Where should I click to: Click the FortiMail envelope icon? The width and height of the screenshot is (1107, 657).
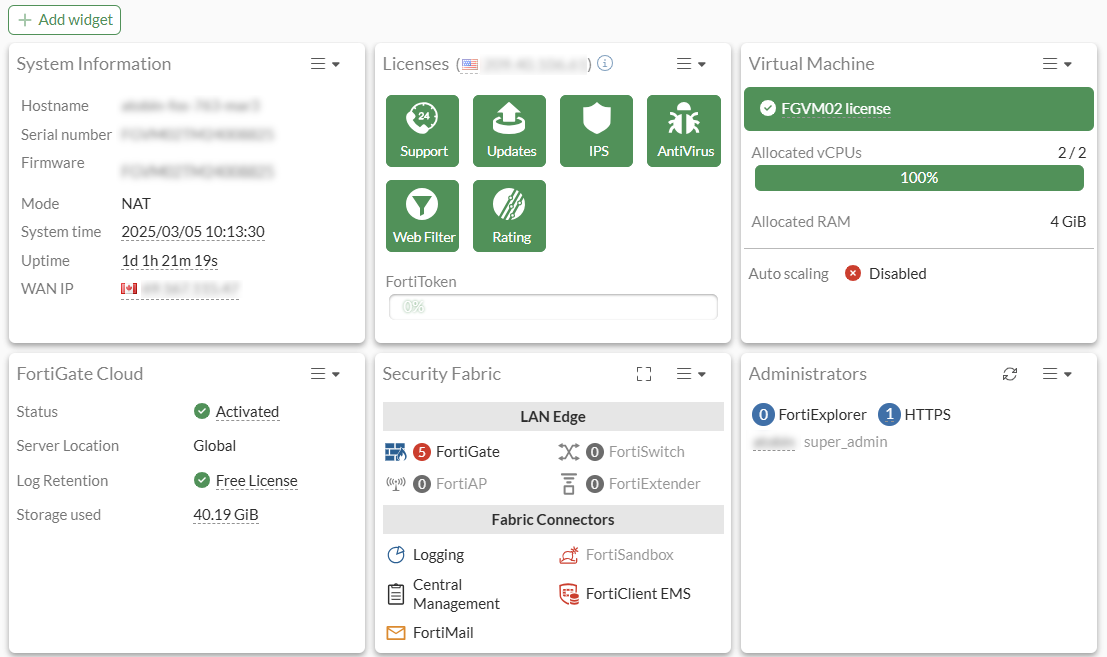click(396, 633)
